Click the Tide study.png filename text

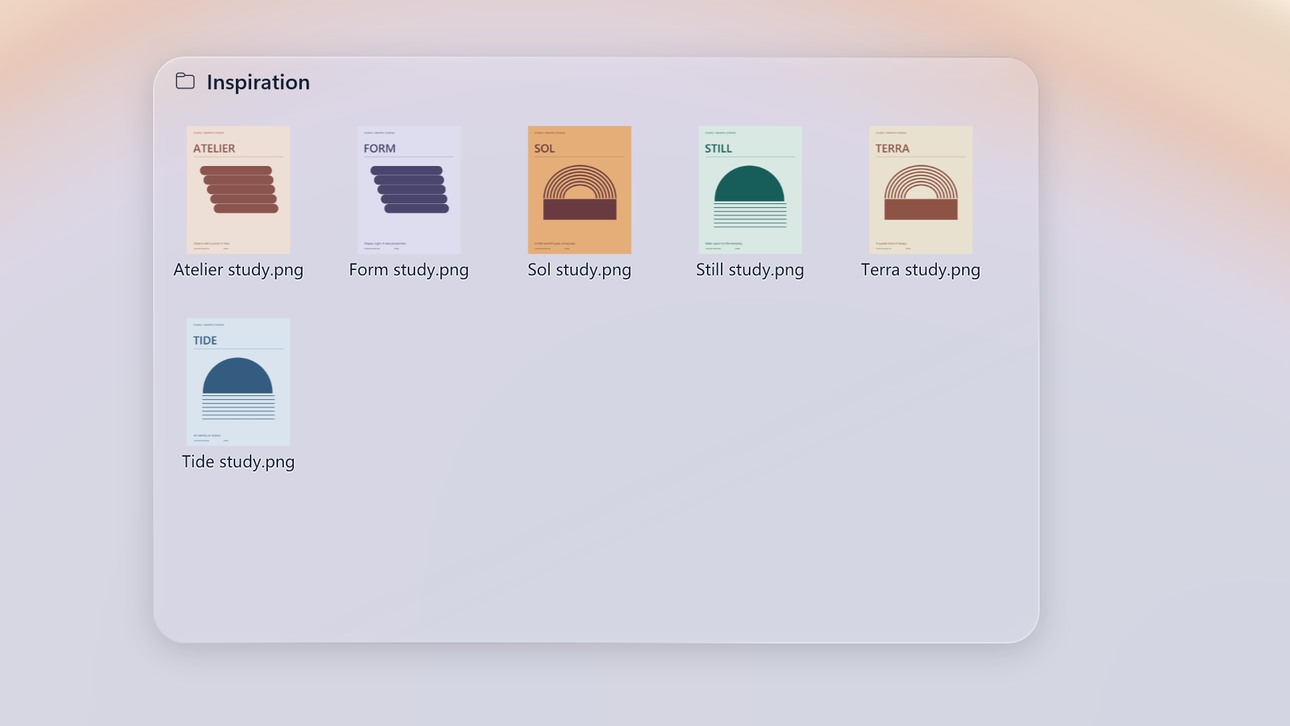point(238,462)
